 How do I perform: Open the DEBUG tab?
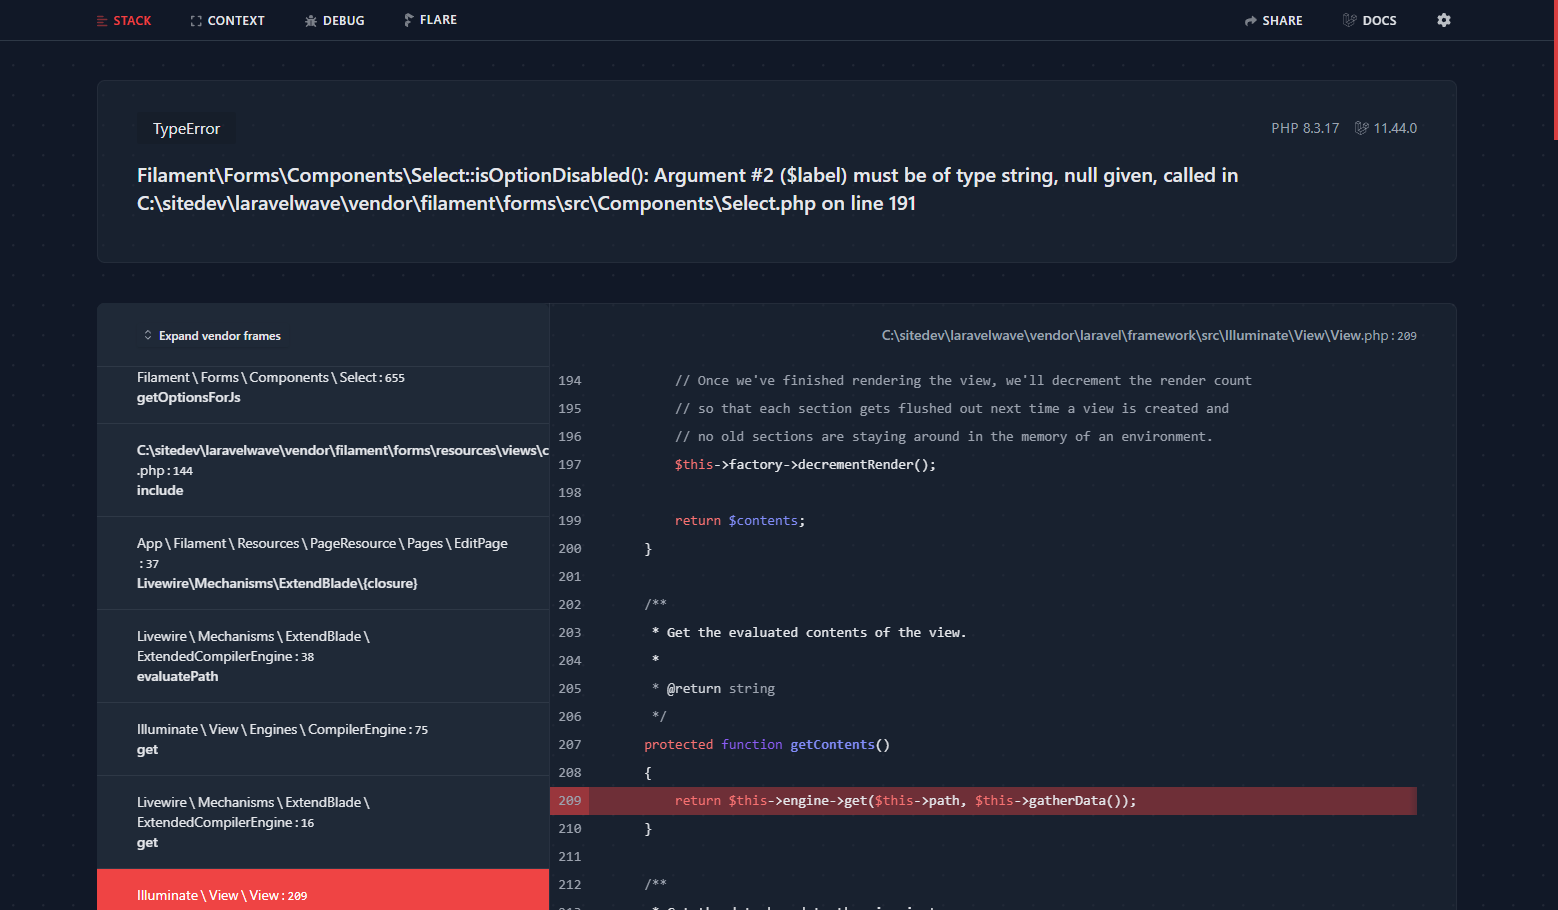pyautogui.click(x=334, y=20)
